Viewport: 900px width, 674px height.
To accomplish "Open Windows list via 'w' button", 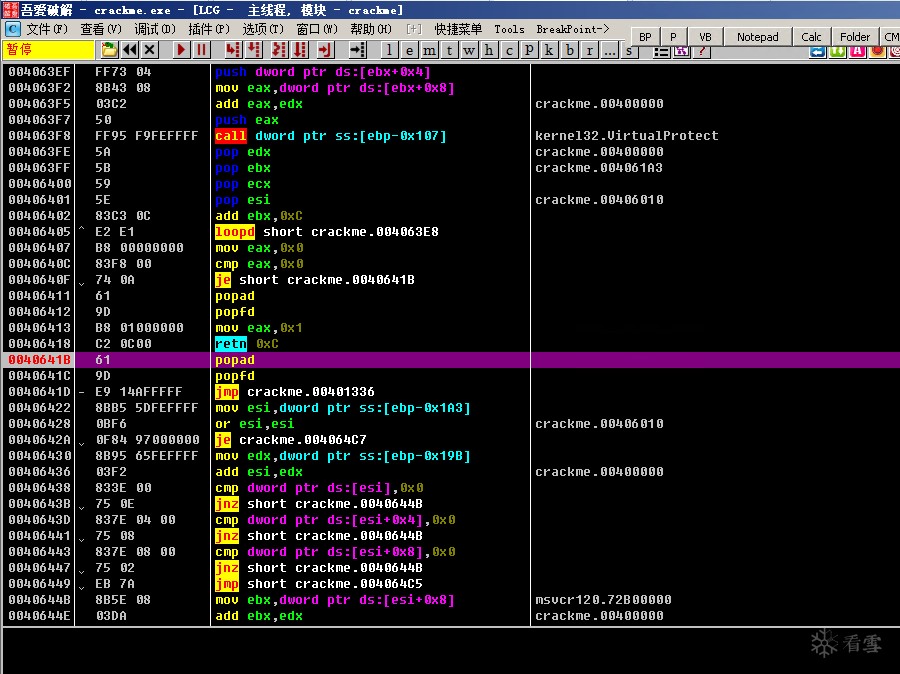I will pos(469,50).
